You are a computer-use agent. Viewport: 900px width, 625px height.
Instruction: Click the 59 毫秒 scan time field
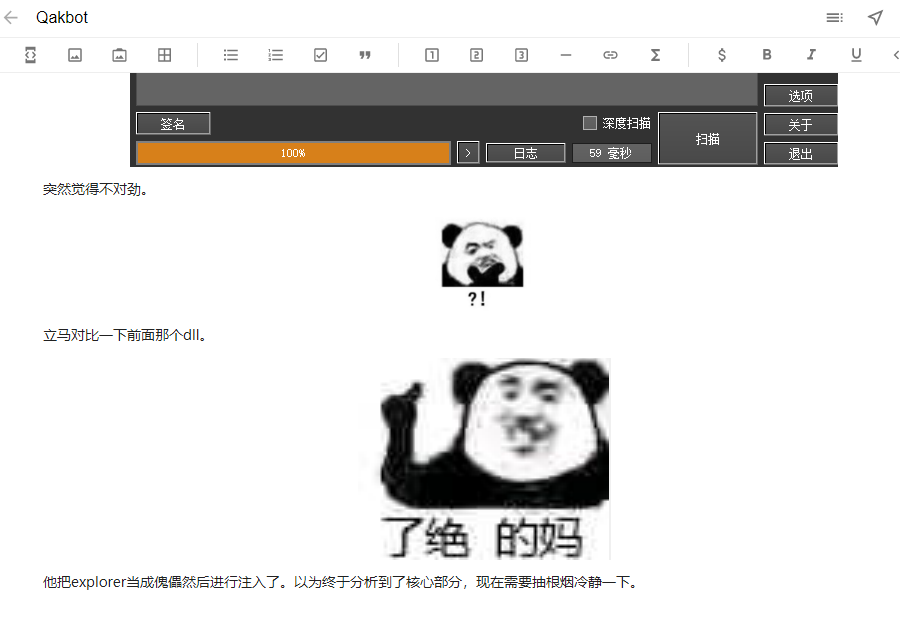(x=611, y=153)
